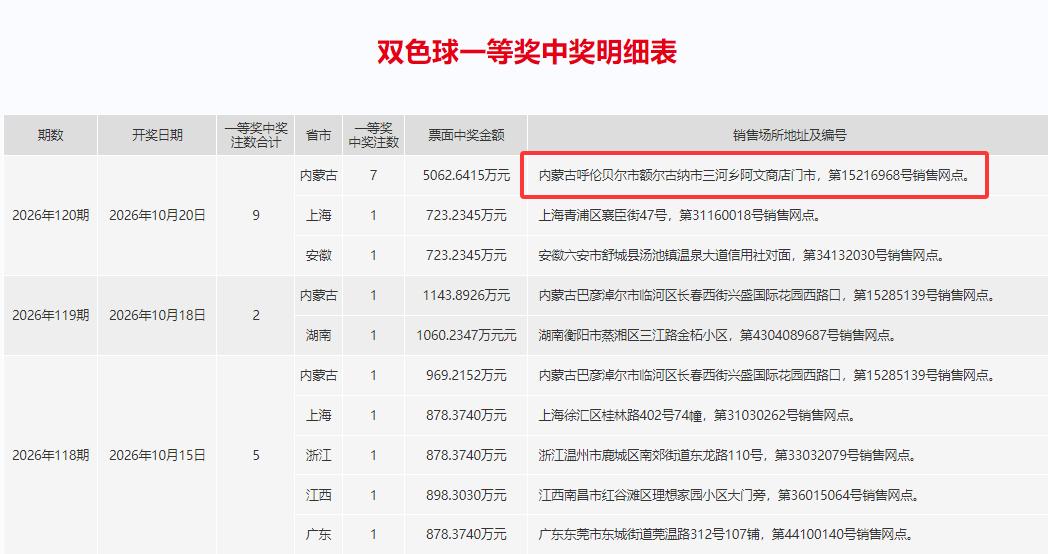This screenshot has width=1048, height=554.
Task: Click winning count 1 in the 广东 row
Action: (373, 535)
